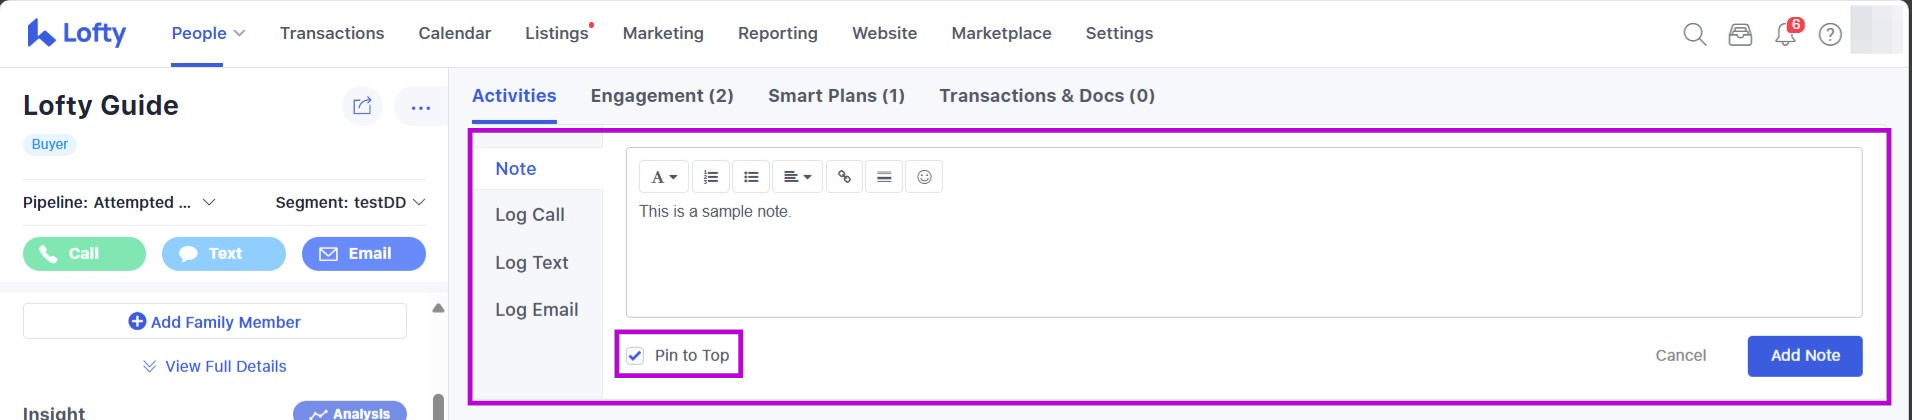
Task: Open the notifications bell
Action: click(x=1785, y=35)
